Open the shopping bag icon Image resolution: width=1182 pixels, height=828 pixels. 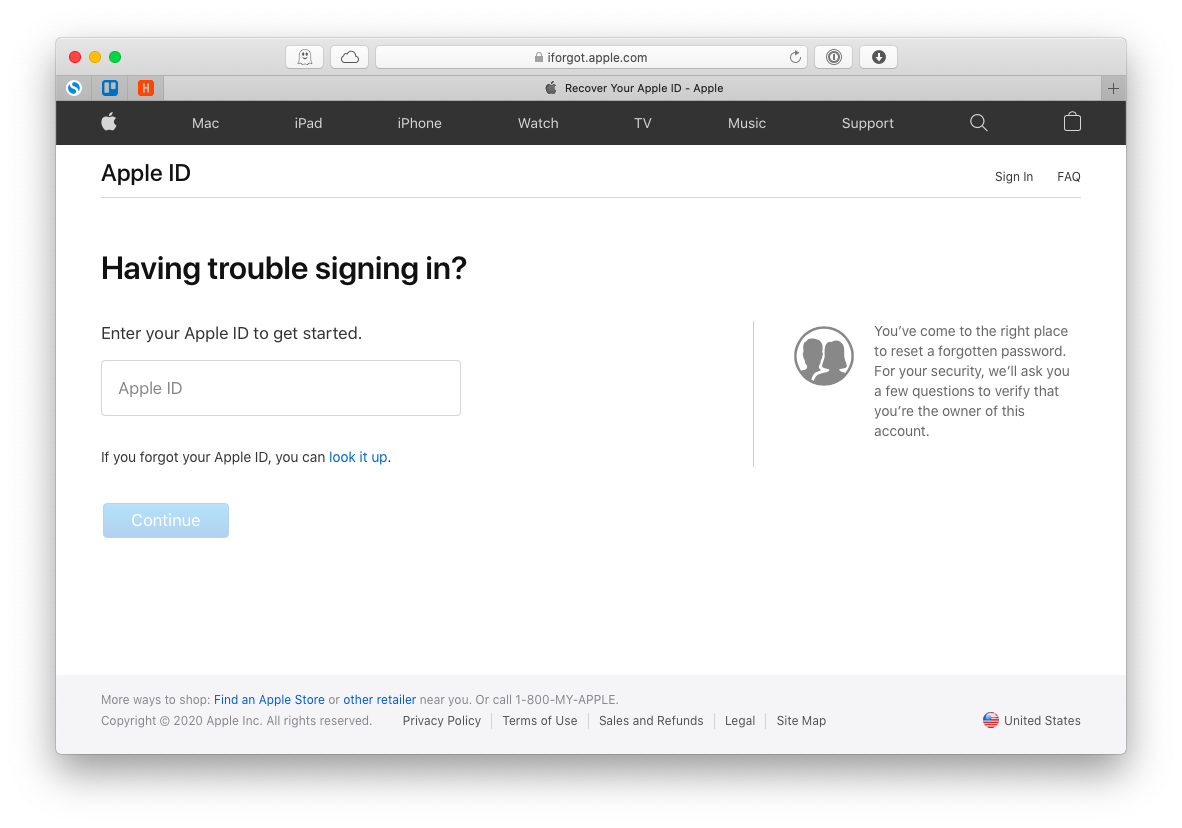[x=1072, y=122]
